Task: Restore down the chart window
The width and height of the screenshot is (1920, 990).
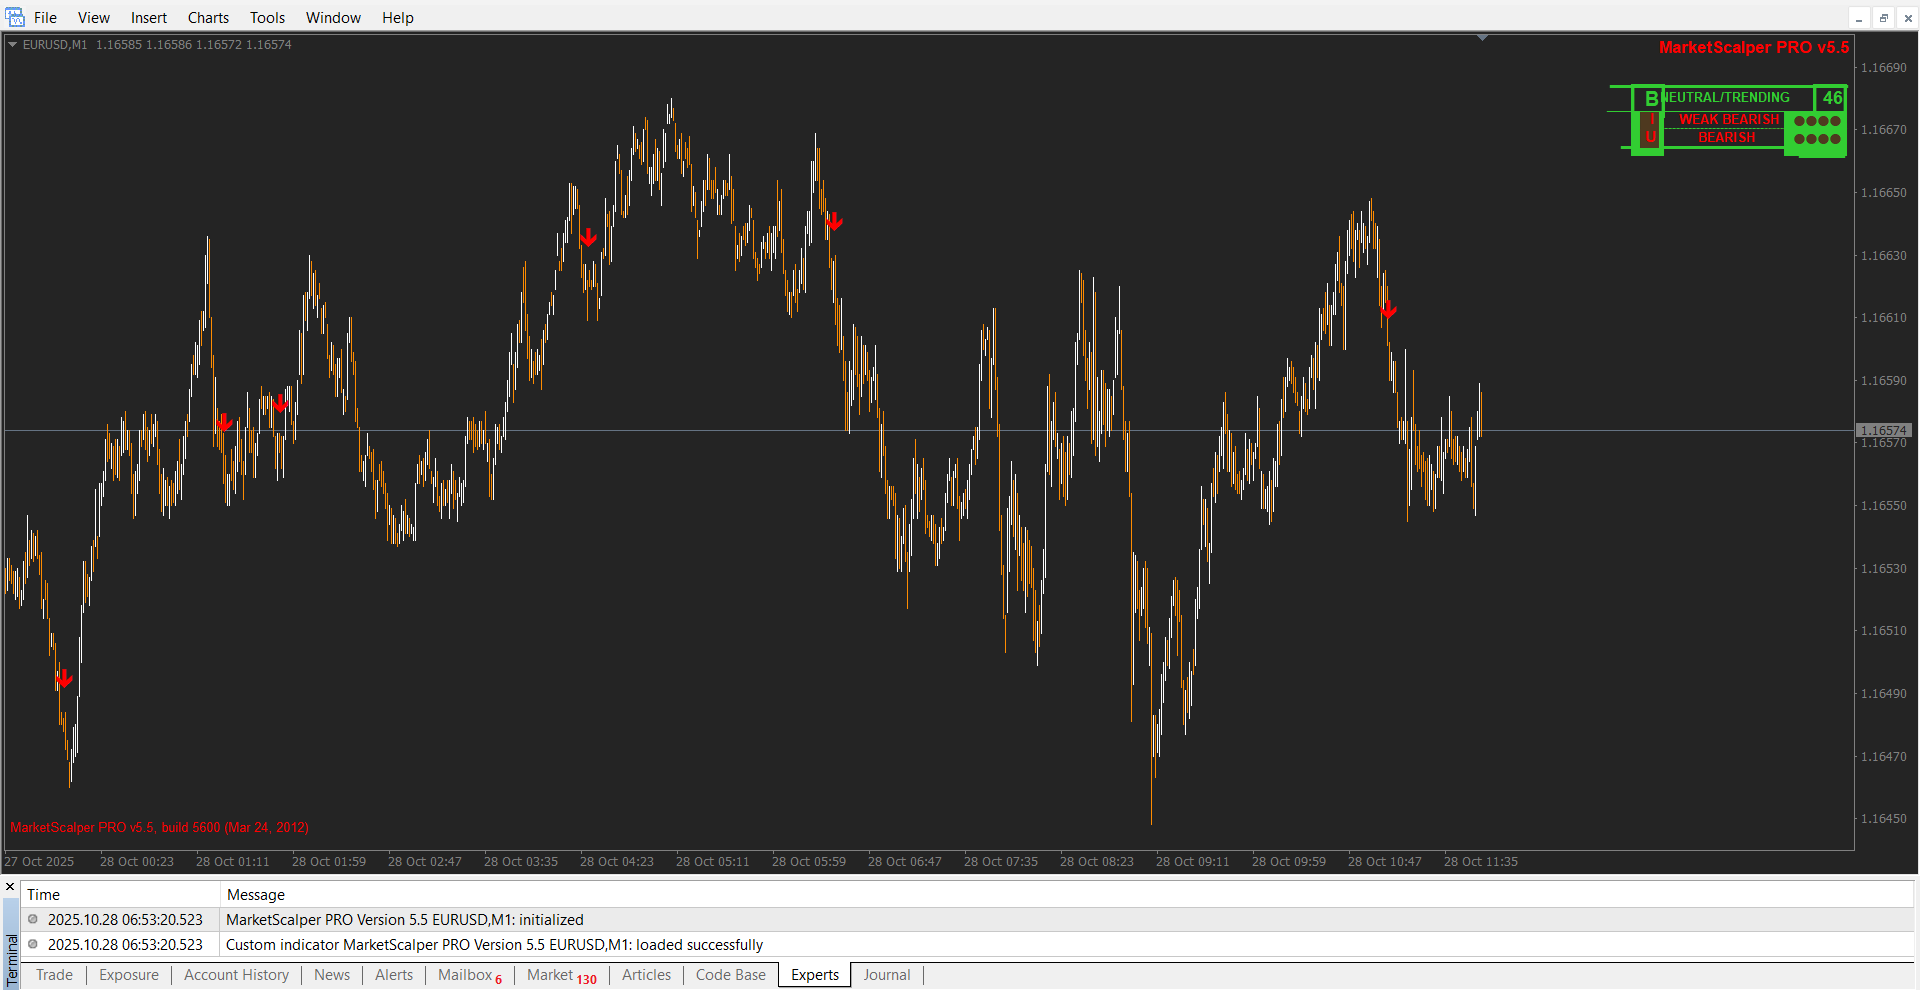Action: (1883, 18)
